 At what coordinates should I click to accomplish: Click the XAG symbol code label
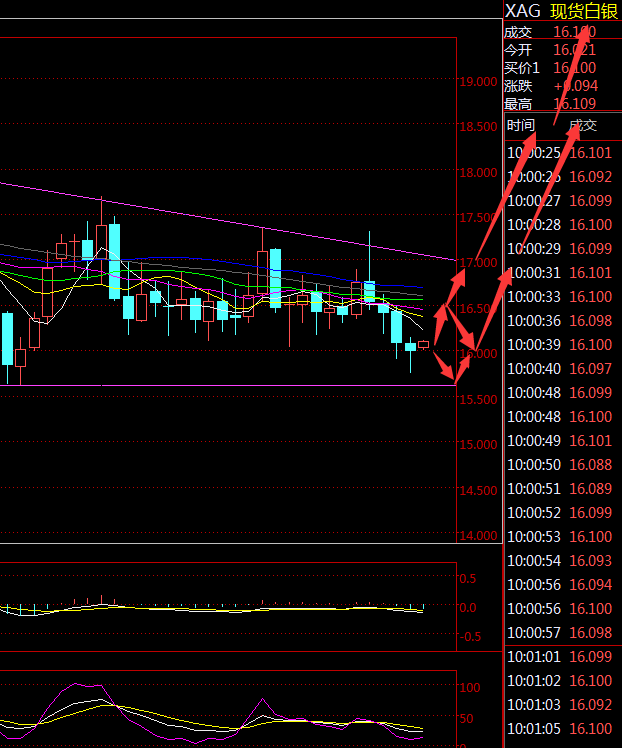pyautogui.click(x=523, y=10)
